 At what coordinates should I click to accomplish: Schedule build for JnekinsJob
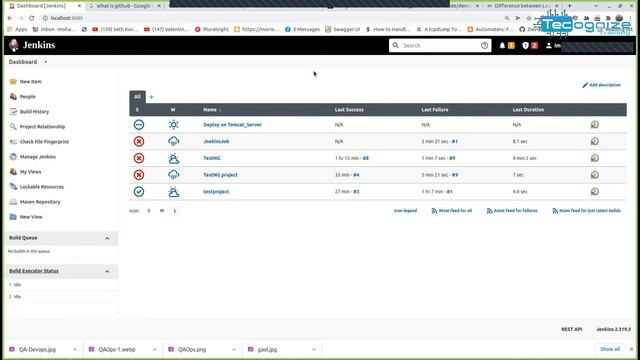click(x=594, y=141)
